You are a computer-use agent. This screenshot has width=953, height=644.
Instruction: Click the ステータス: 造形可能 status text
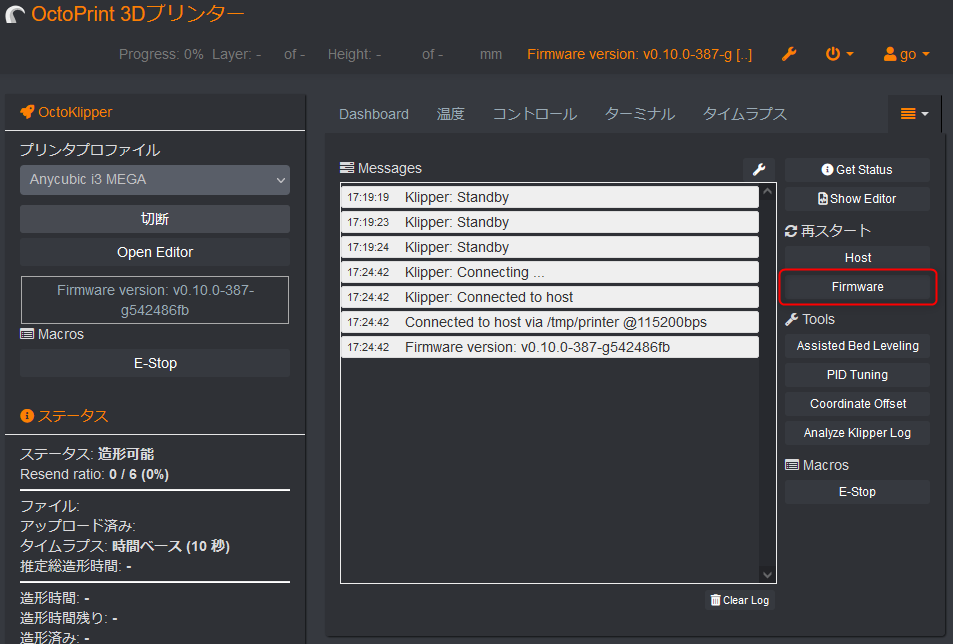pos(87,454)
